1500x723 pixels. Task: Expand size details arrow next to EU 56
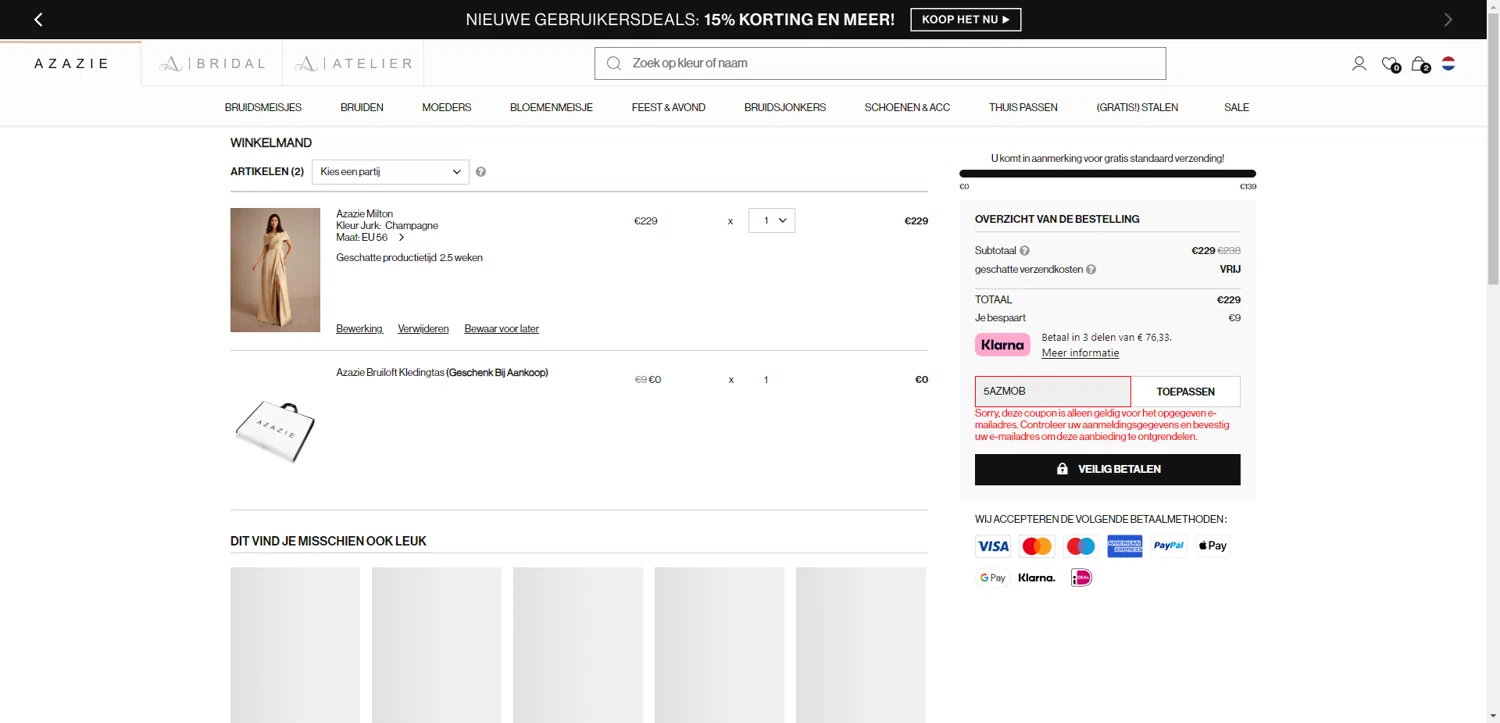click(x=401, y=238)
